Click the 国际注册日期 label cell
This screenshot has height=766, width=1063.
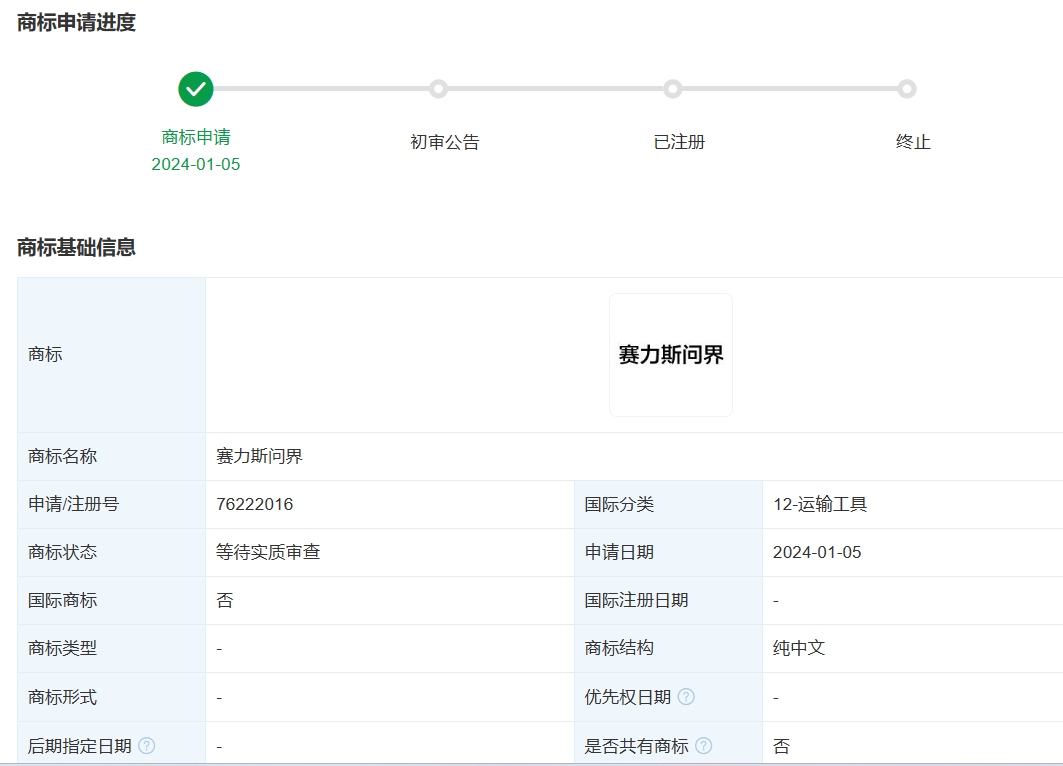point(668,601)
